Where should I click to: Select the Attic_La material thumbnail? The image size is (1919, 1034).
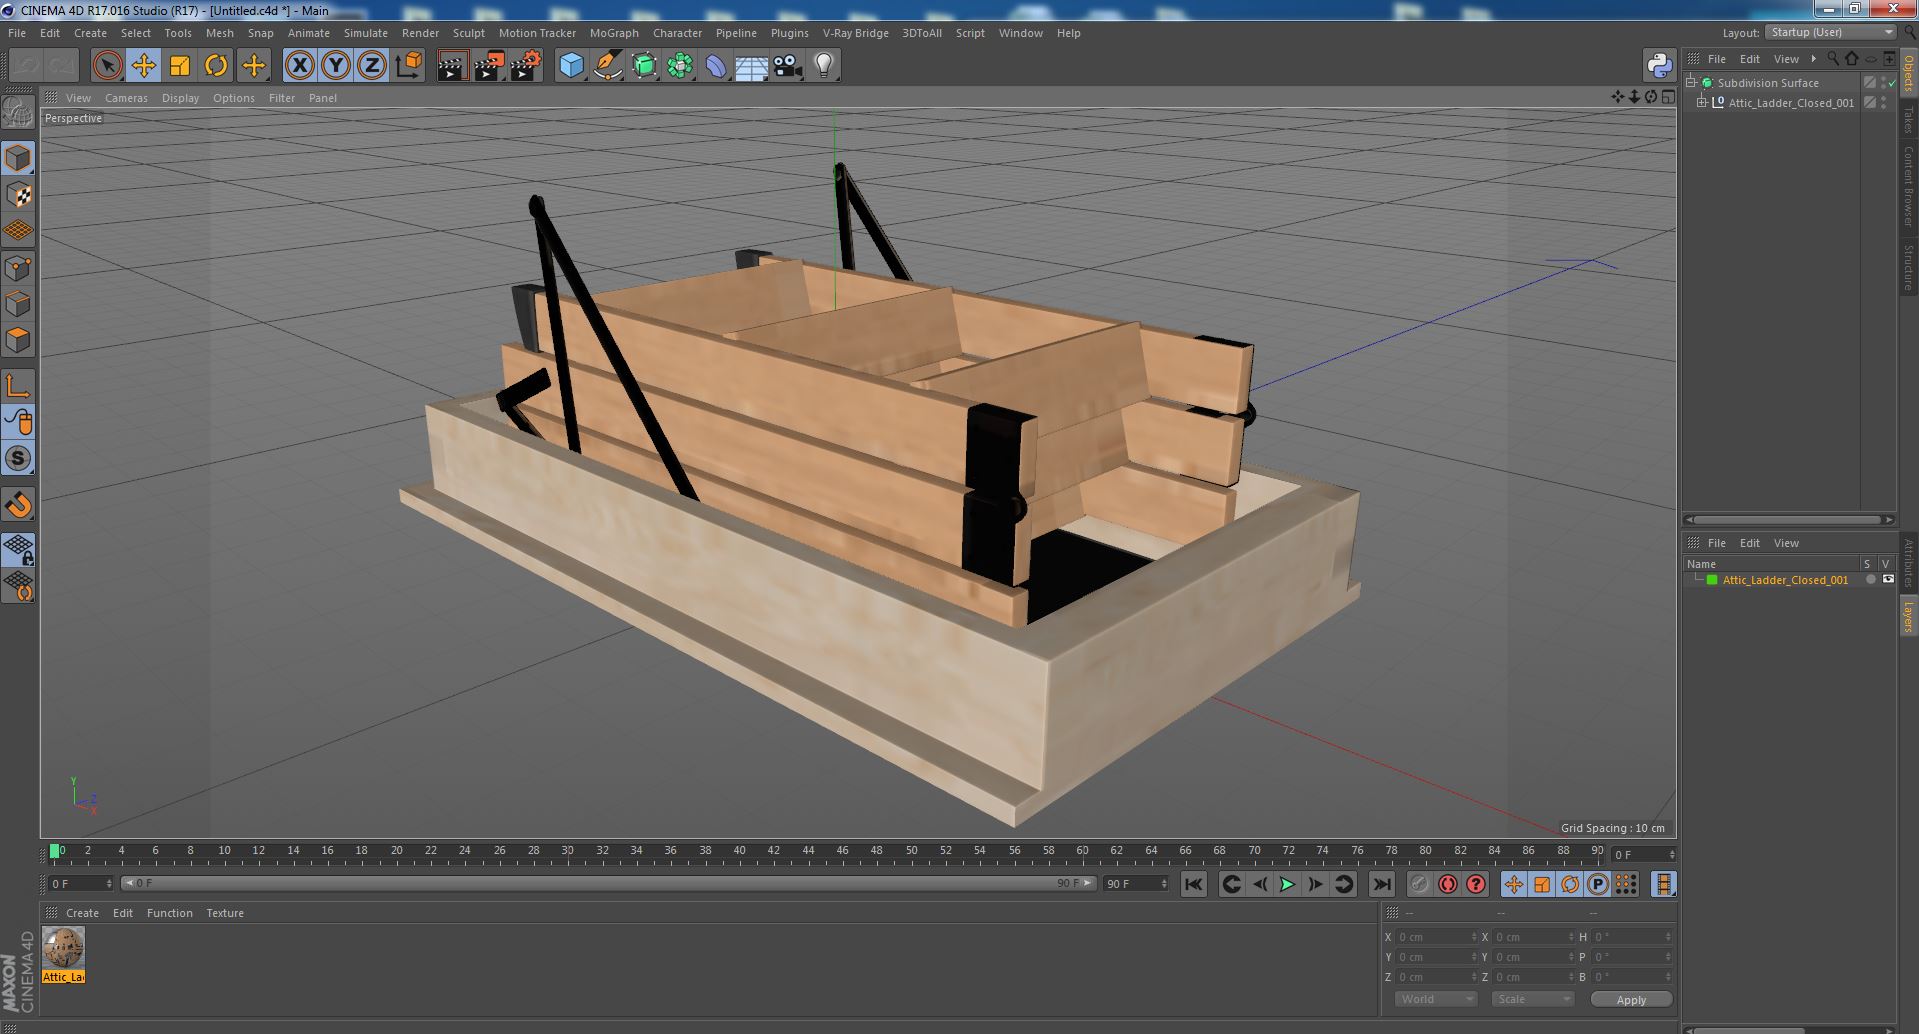pos(64,947)
